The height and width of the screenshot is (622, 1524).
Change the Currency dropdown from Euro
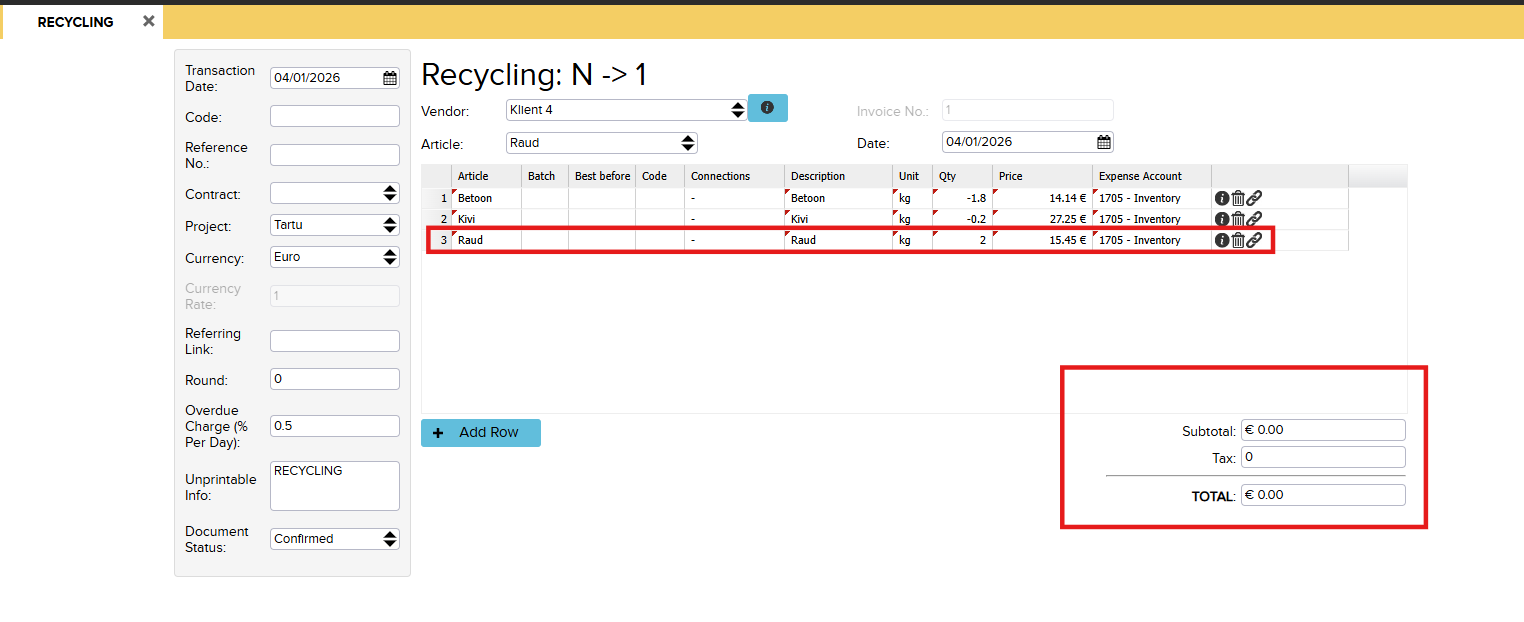coord(389,257)
